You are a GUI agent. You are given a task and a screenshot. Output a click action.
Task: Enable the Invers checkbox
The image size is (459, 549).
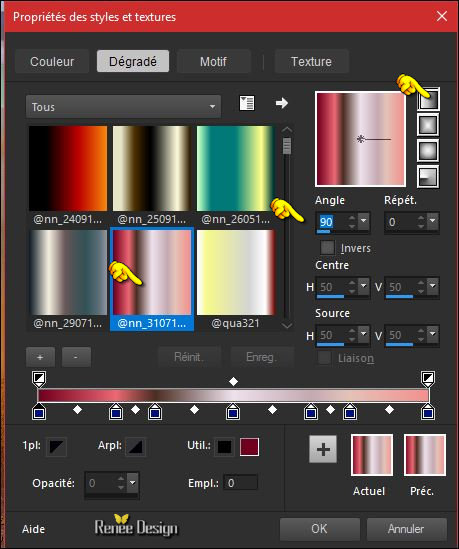(327, 248)
